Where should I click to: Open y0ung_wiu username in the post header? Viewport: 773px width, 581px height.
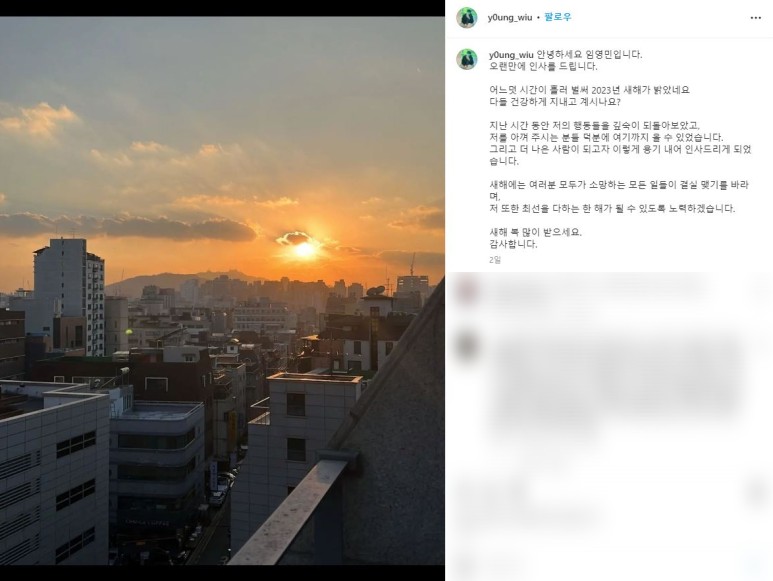click(x=510, y=17)
